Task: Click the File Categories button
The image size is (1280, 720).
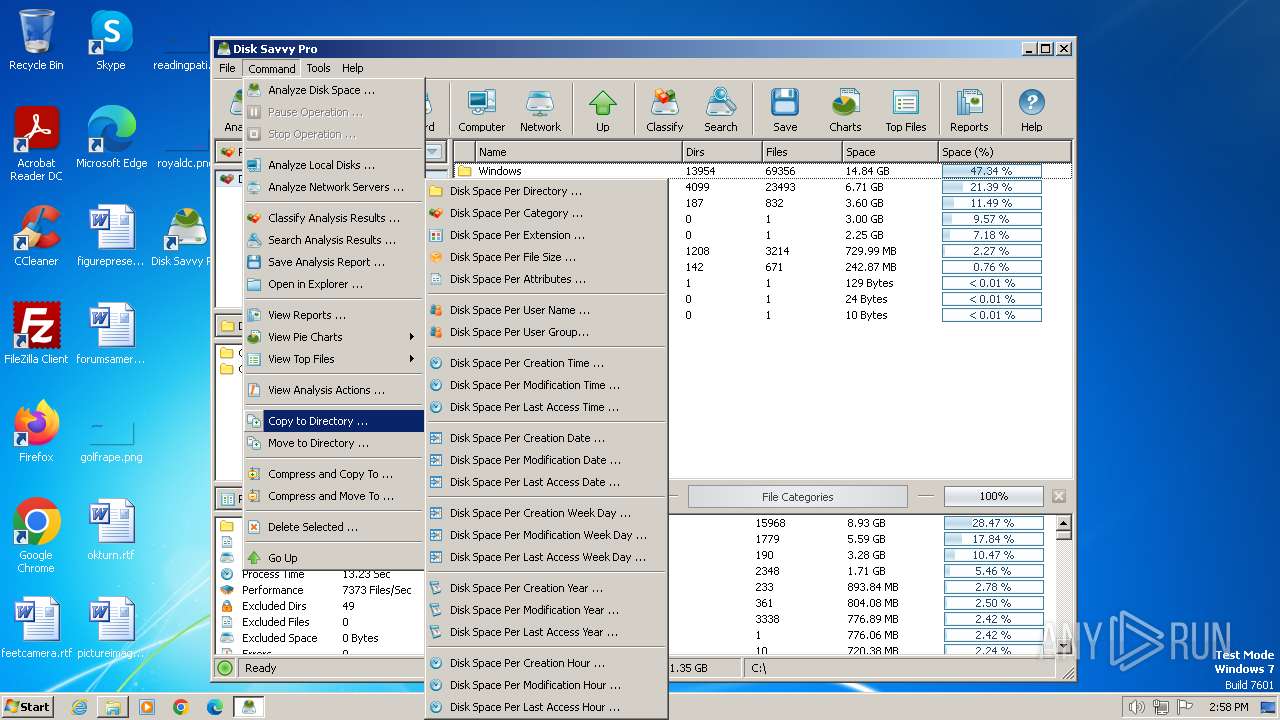Action: pyautogui.click(x=797, y=496)
